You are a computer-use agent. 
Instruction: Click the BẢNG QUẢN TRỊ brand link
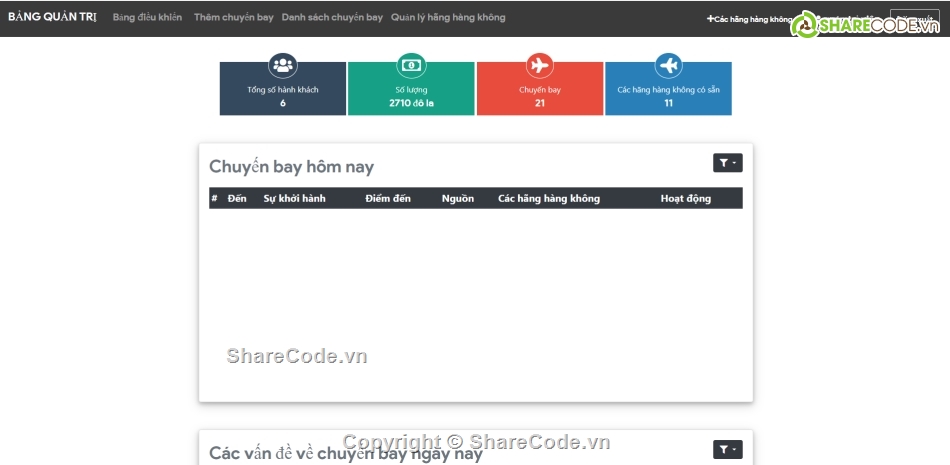[x=52, y=17]
